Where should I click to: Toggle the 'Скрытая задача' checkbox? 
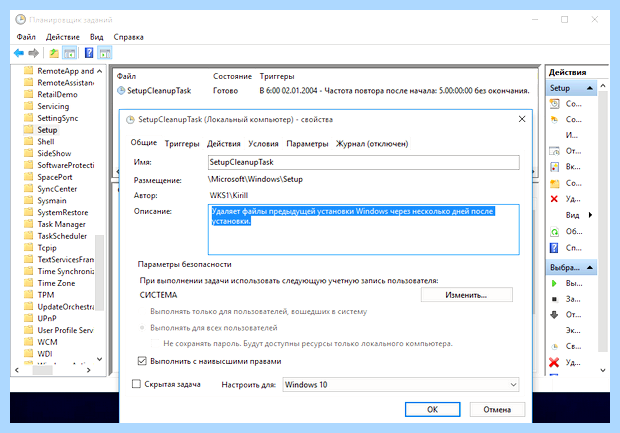click(136, 384)
